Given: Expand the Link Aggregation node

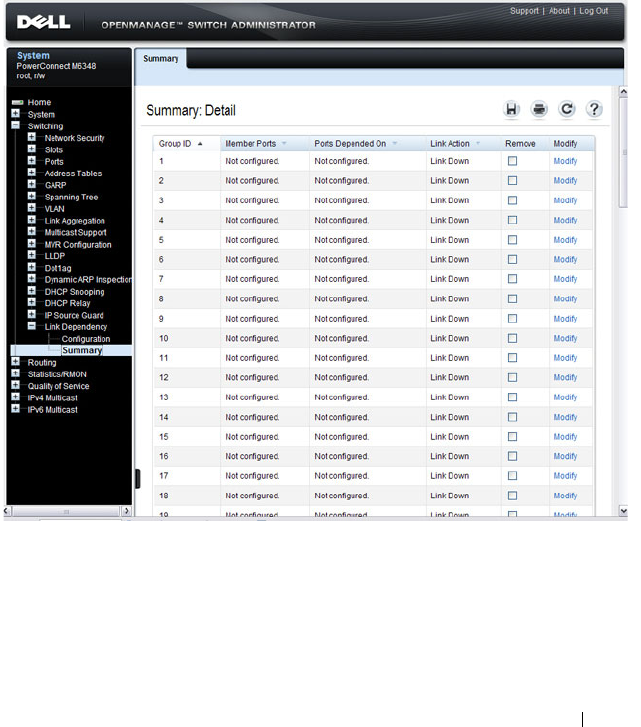Looking at the screenshot, I should [32, 219].
